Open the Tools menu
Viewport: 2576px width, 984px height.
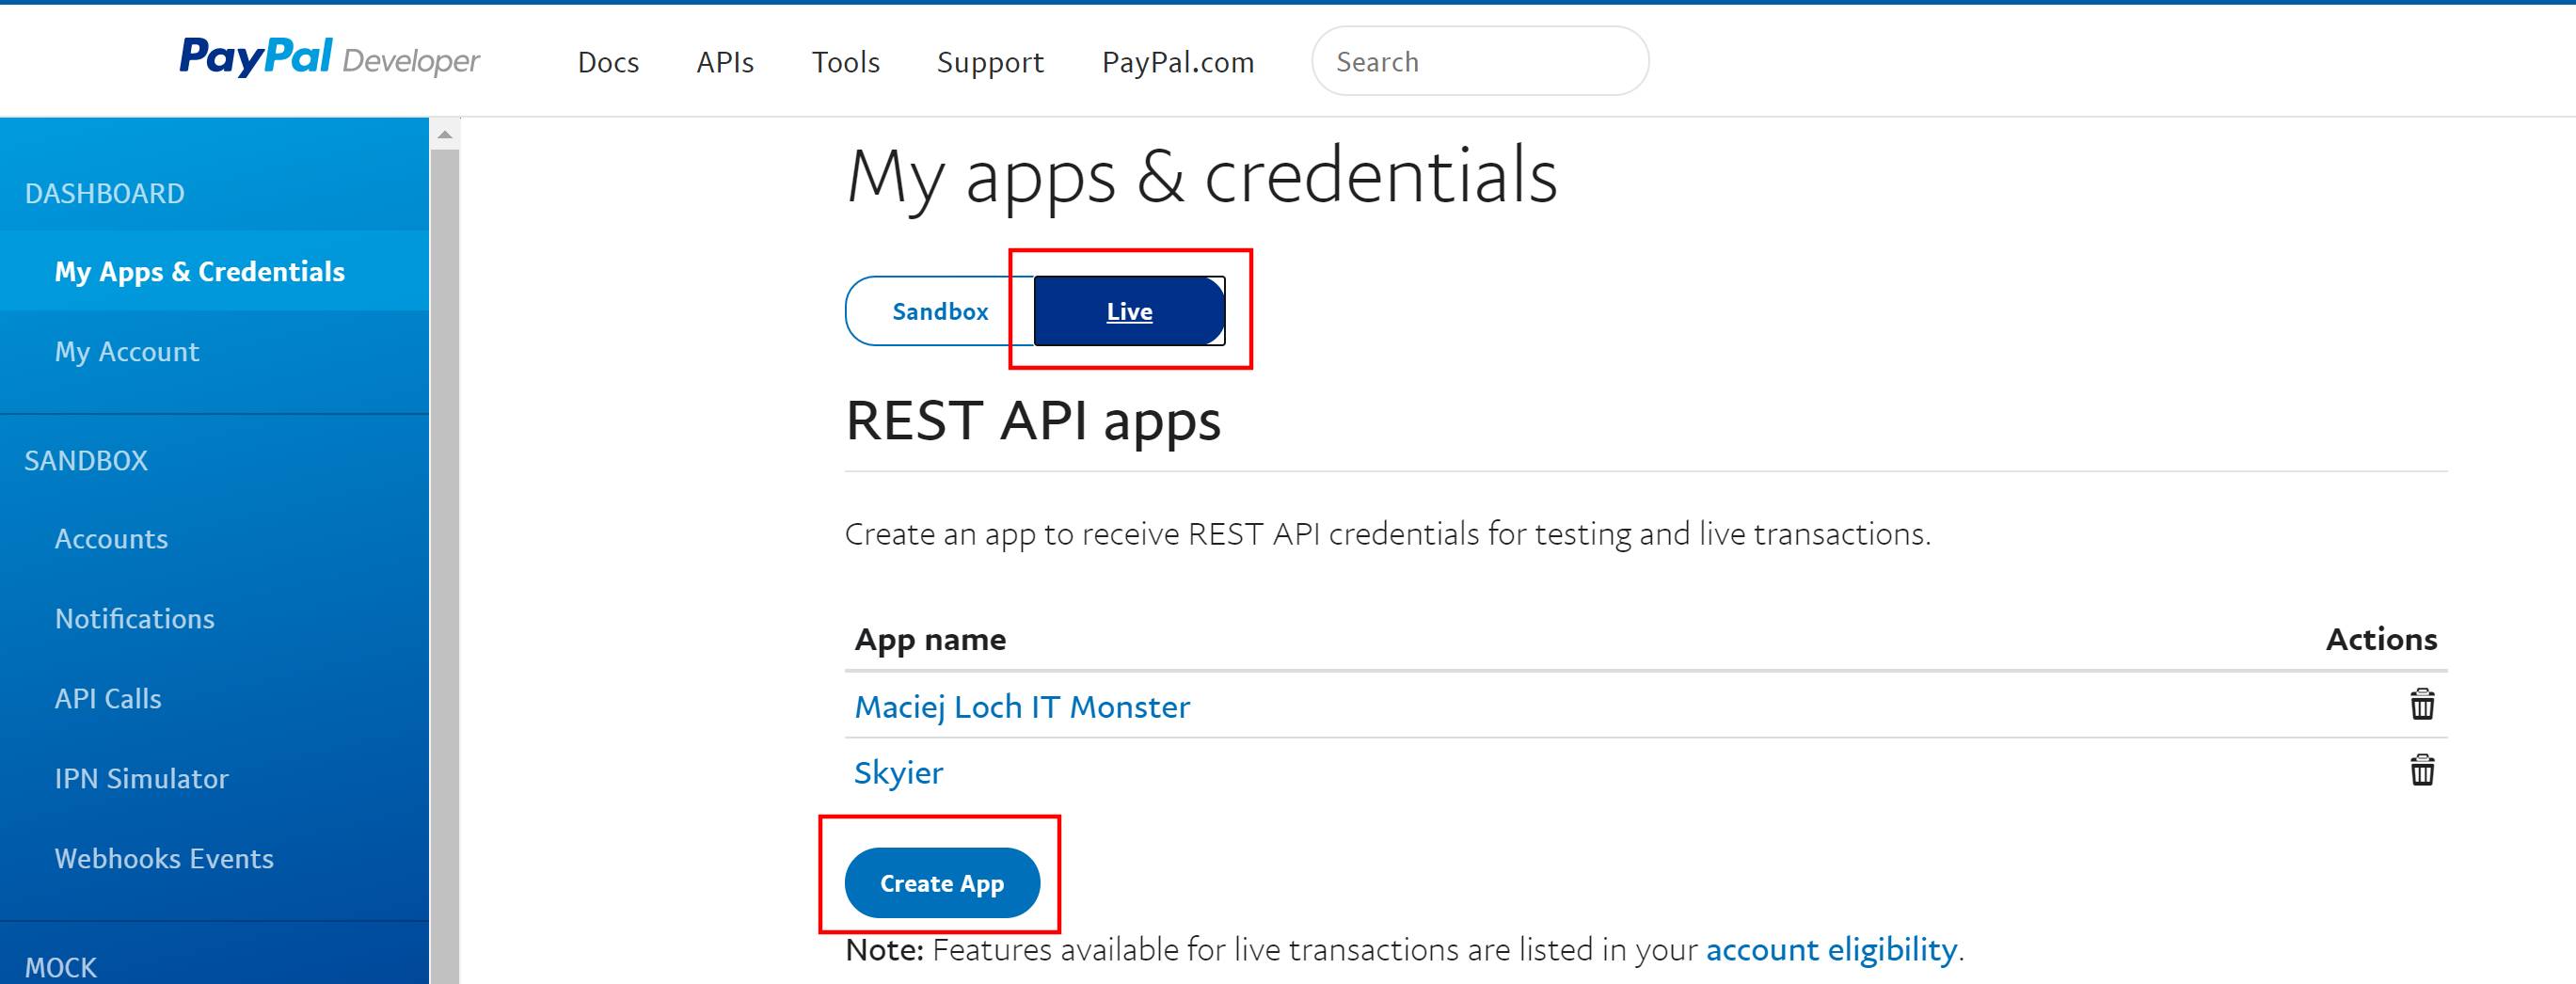pyautogui.click(x=845, y=62)
